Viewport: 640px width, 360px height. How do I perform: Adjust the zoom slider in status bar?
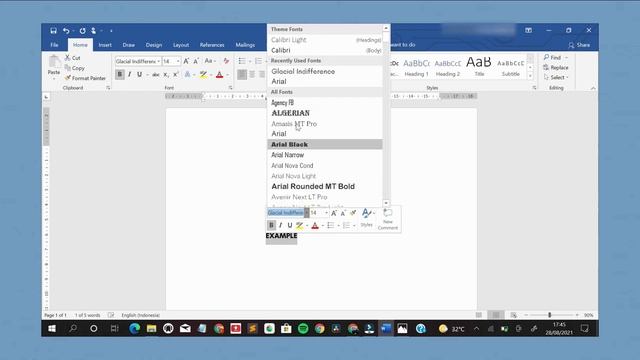[x=550, y=315]
